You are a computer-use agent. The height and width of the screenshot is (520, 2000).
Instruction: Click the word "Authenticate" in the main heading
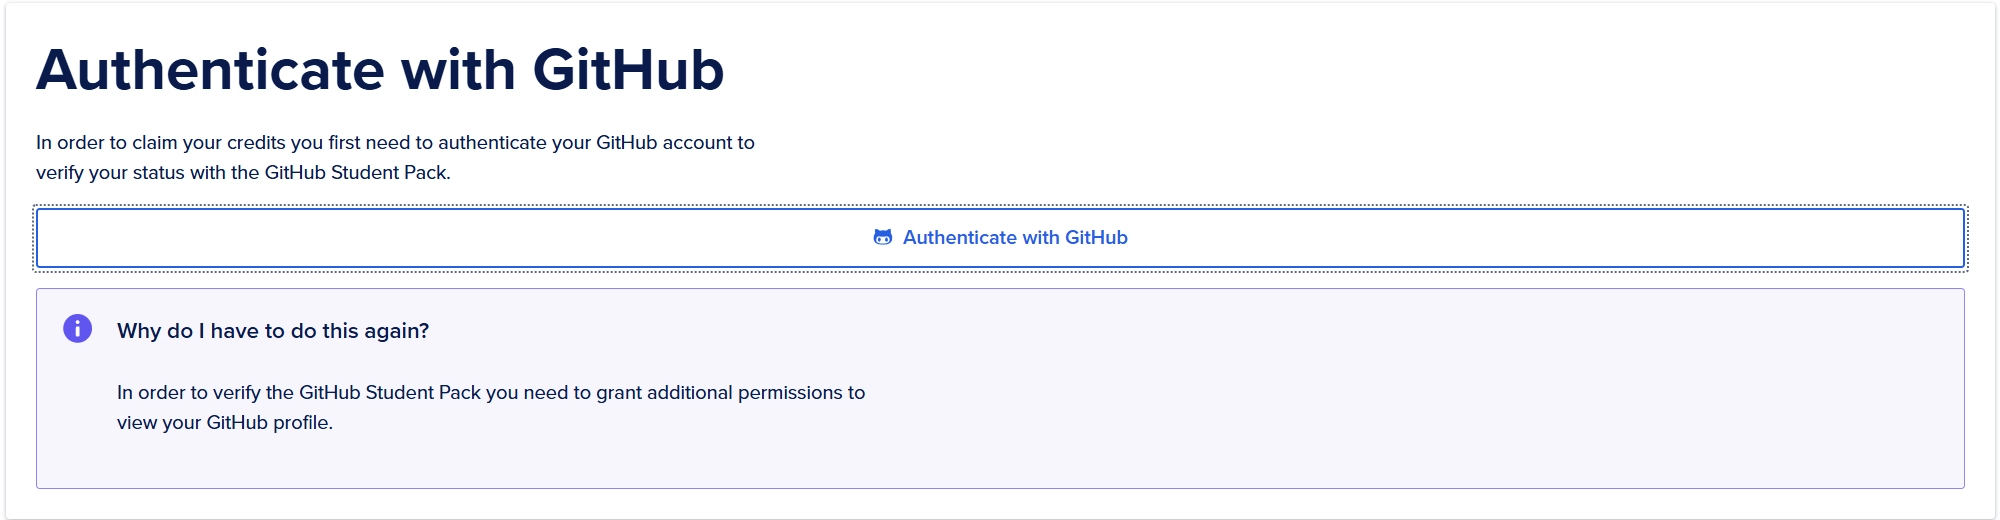210,70
